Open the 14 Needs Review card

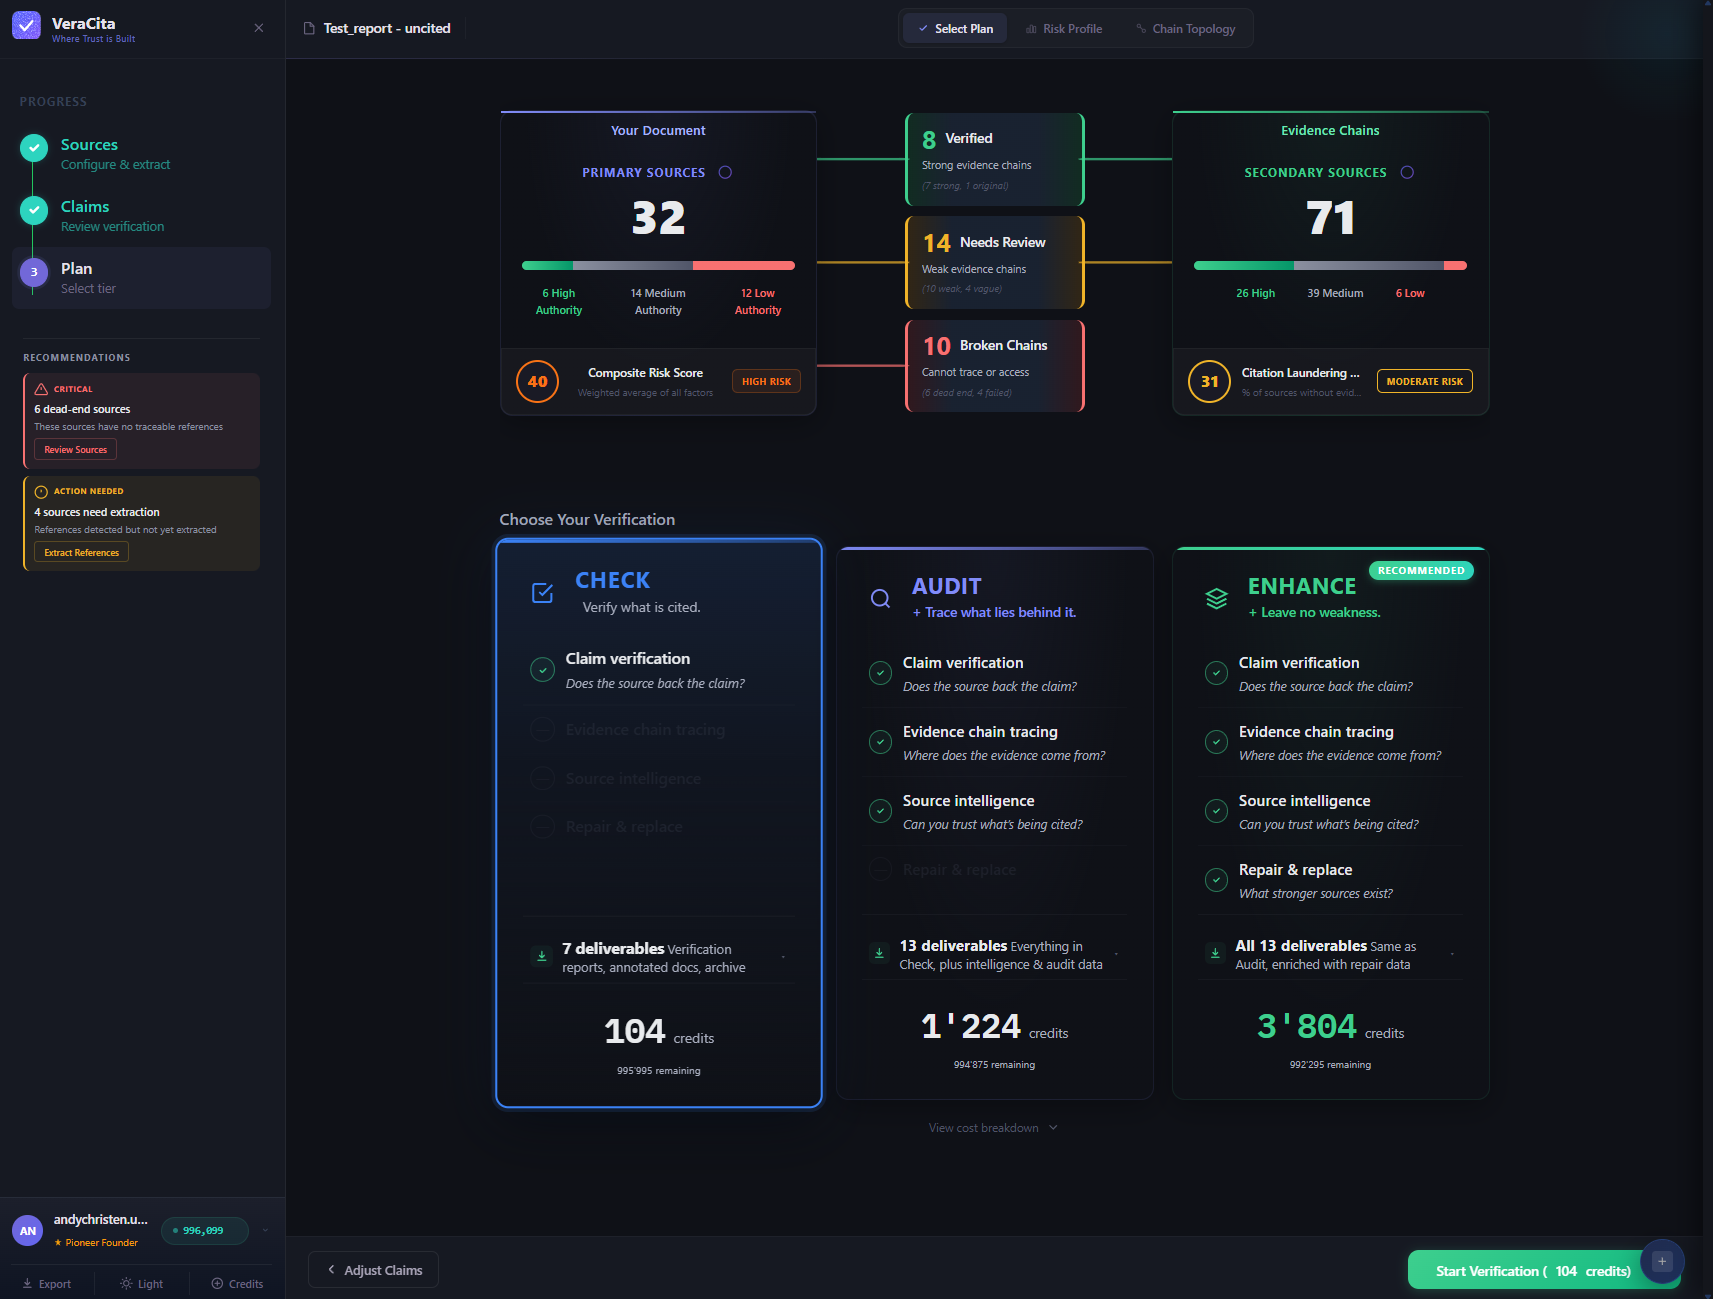point(995,262)
